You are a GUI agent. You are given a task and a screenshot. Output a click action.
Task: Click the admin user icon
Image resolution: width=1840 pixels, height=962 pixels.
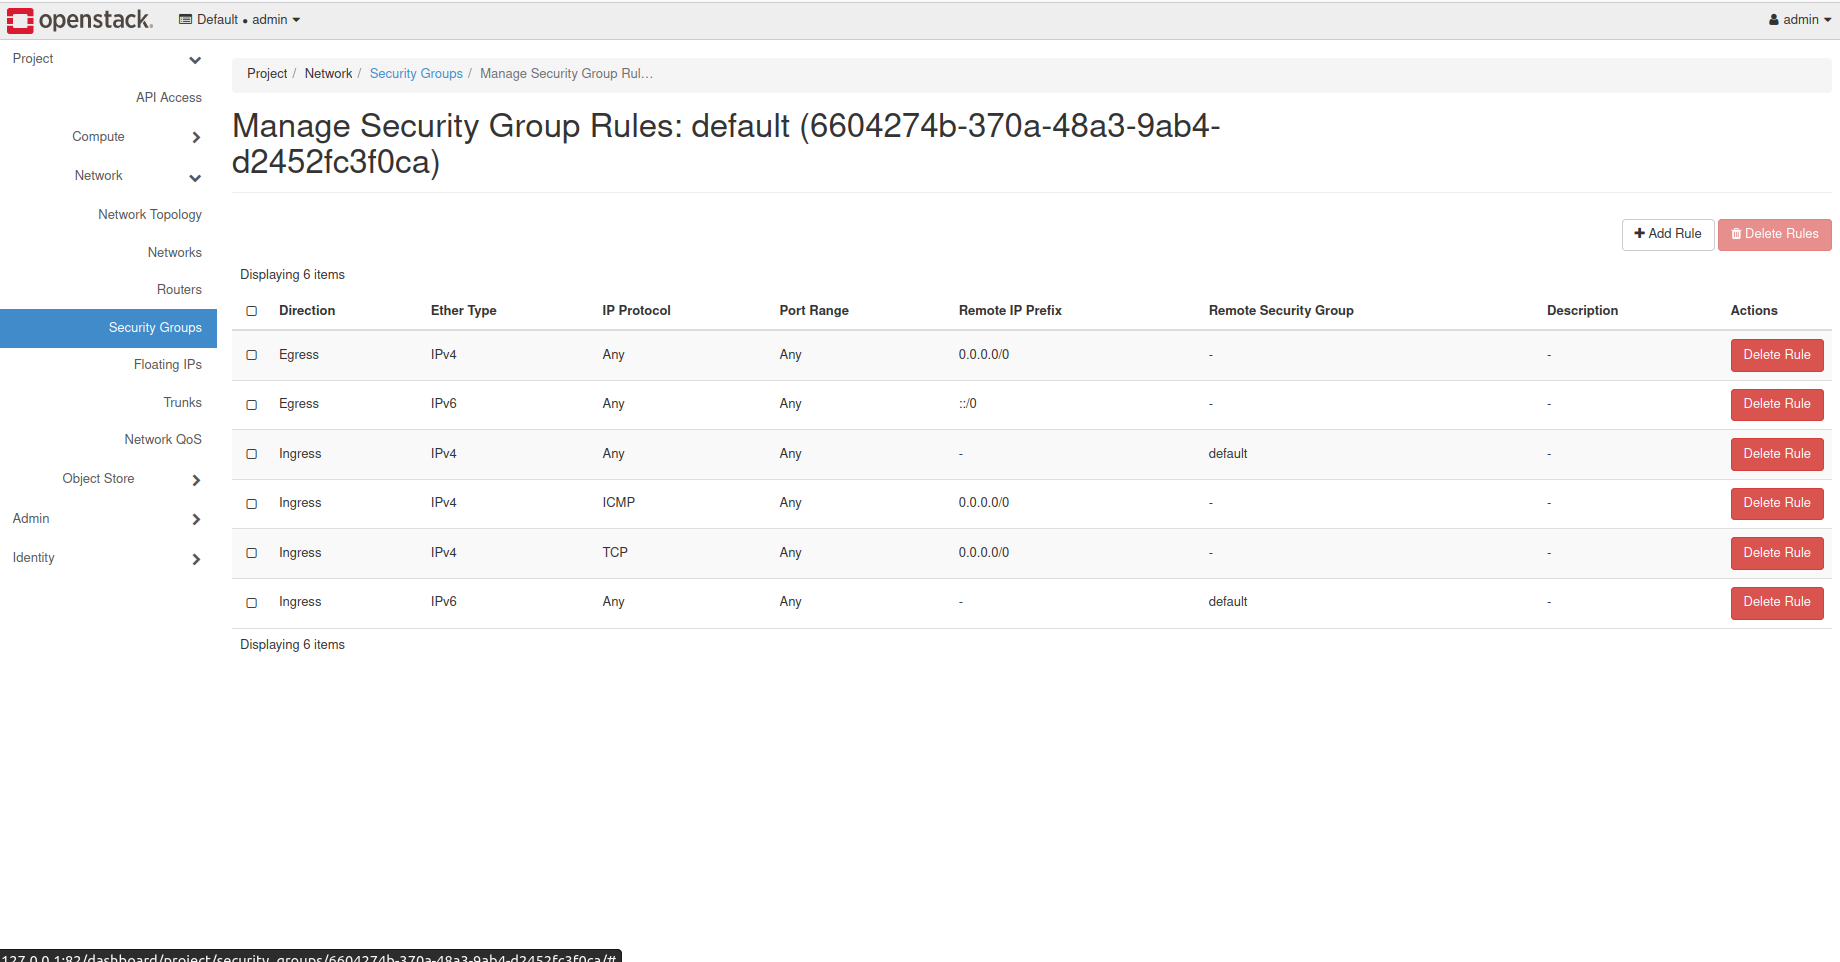1774,20
